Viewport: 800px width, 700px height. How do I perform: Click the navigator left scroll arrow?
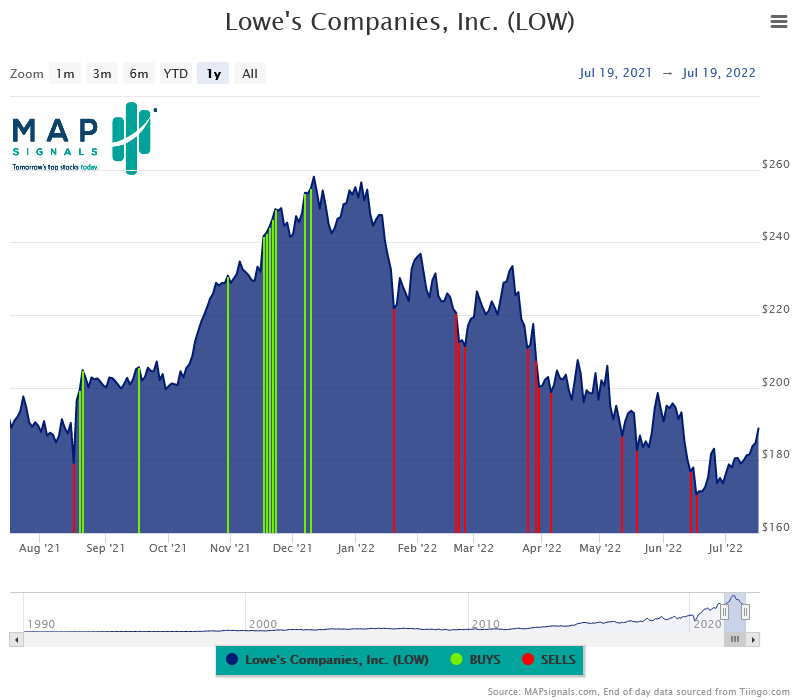point(16,639)
